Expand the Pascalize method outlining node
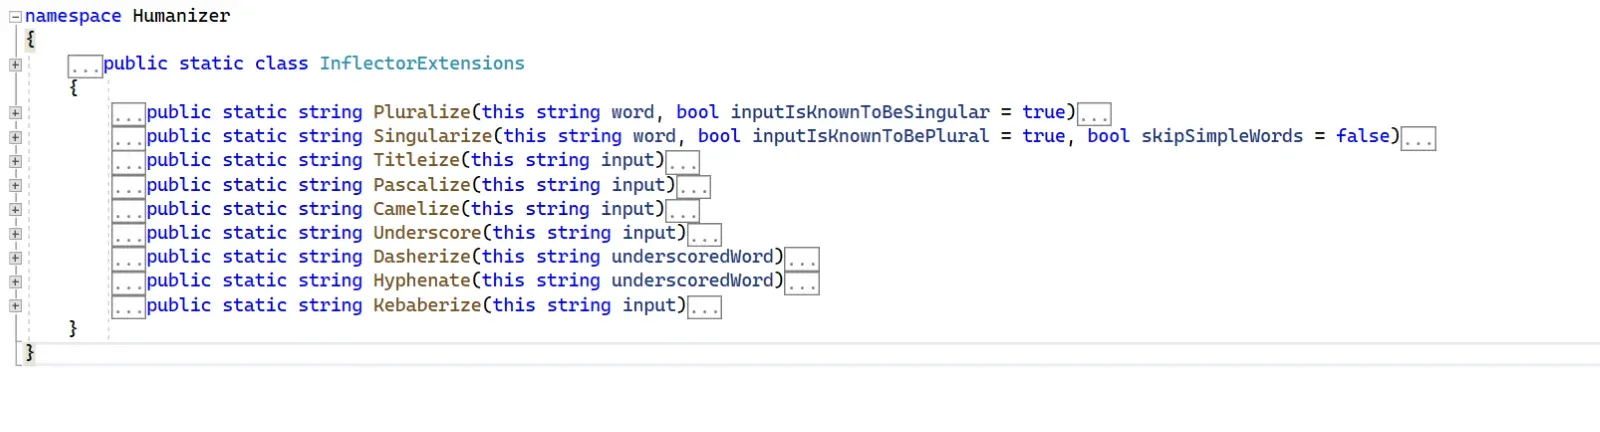 (15, 185)
